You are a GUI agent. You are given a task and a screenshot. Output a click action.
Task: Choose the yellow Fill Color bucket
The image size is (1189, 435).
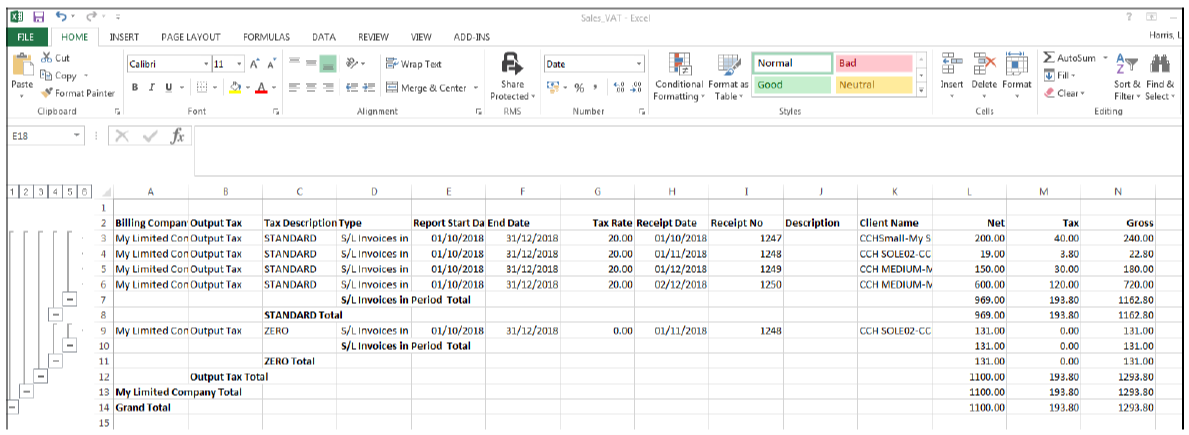coord(235,88)
